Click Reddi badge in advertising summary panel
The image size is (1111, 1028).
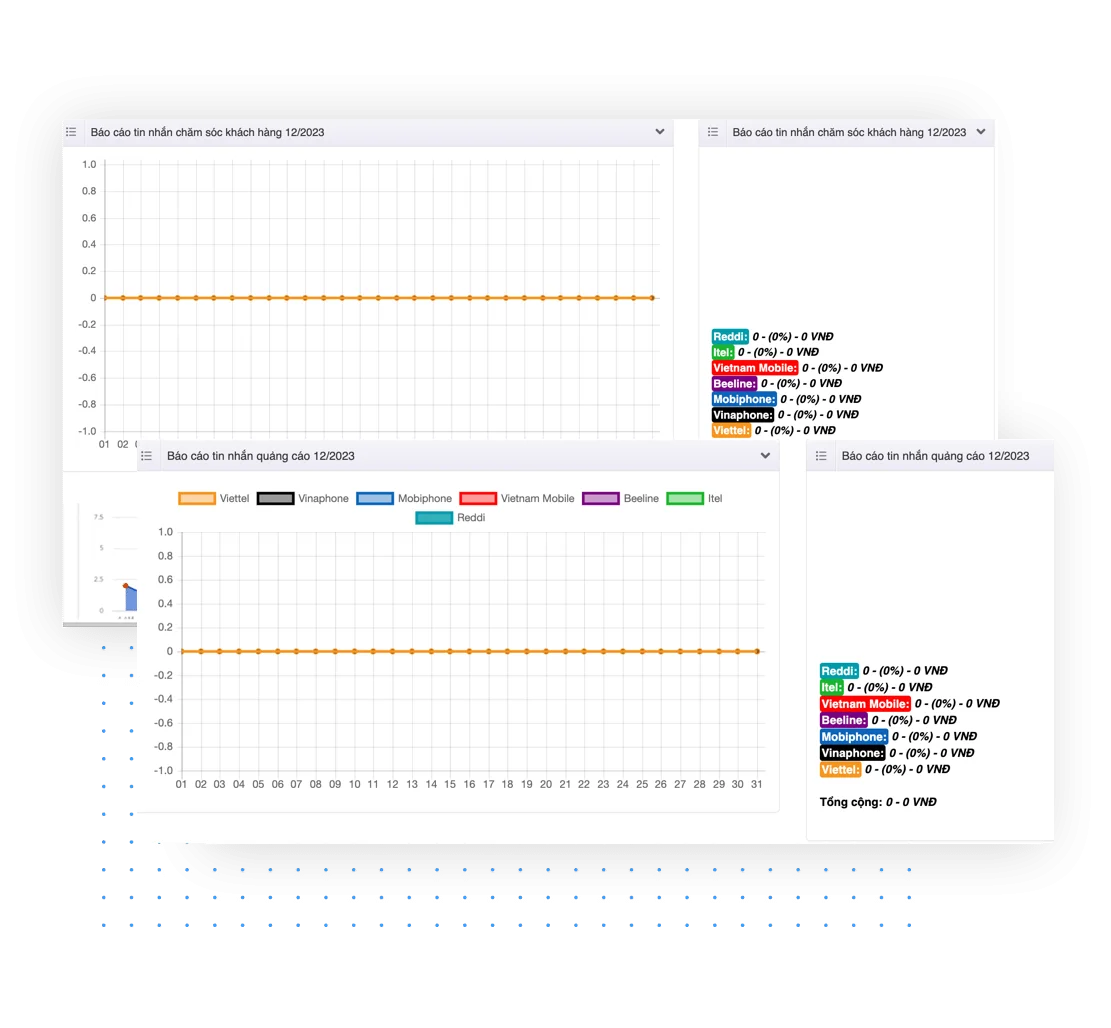coord(839,671)
